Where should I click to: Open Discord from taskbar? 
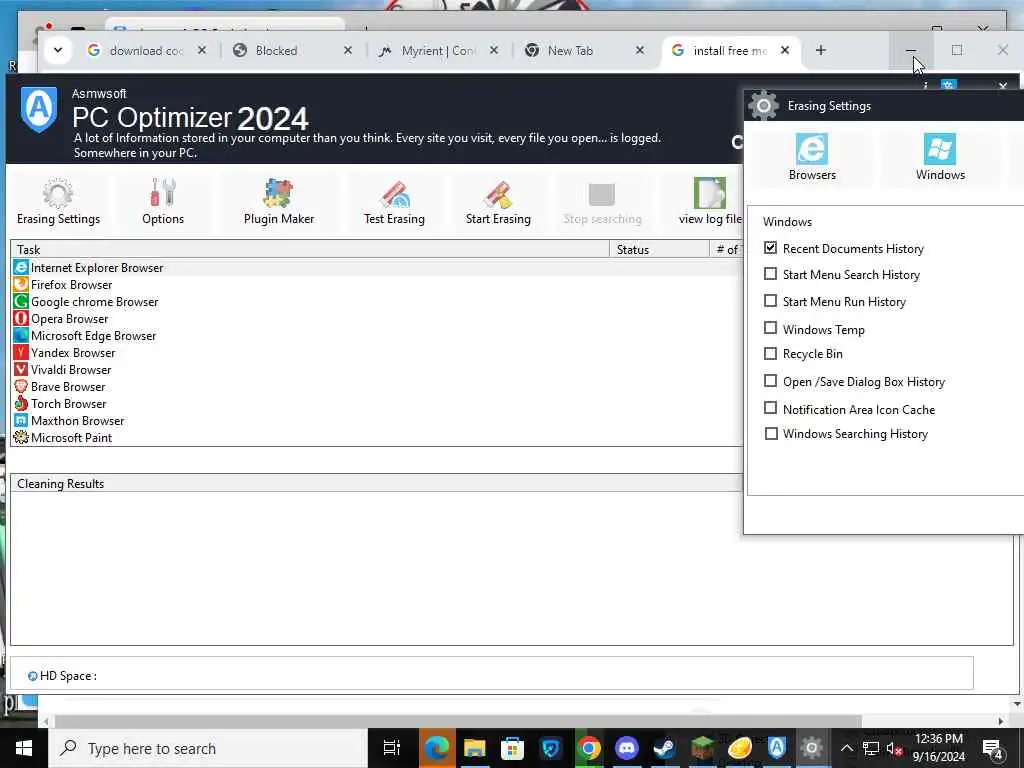(626, 748)
